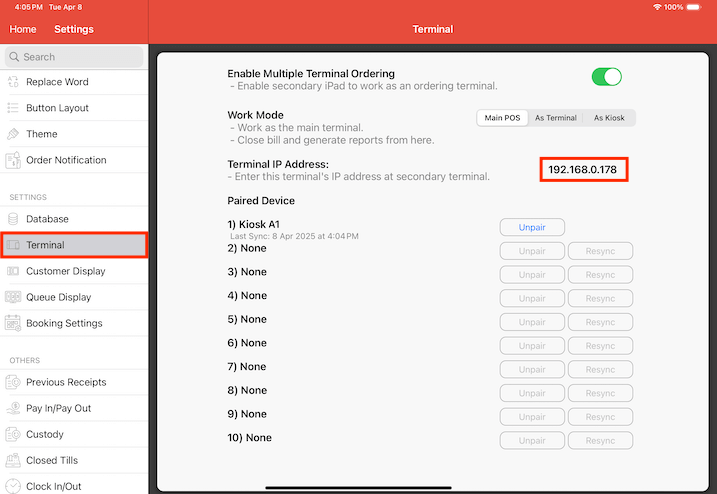
Task: Click Resync for device slot 6
Action: click(x=600, y=346)
